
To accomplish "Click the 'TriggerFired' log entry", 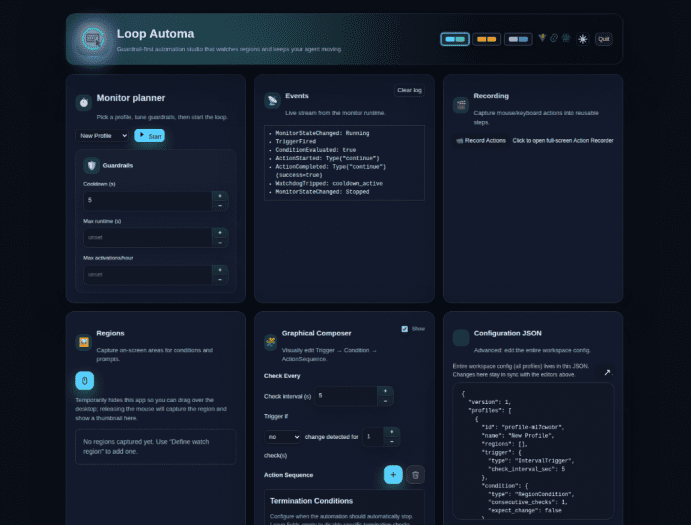I will (x=295, y=141).
